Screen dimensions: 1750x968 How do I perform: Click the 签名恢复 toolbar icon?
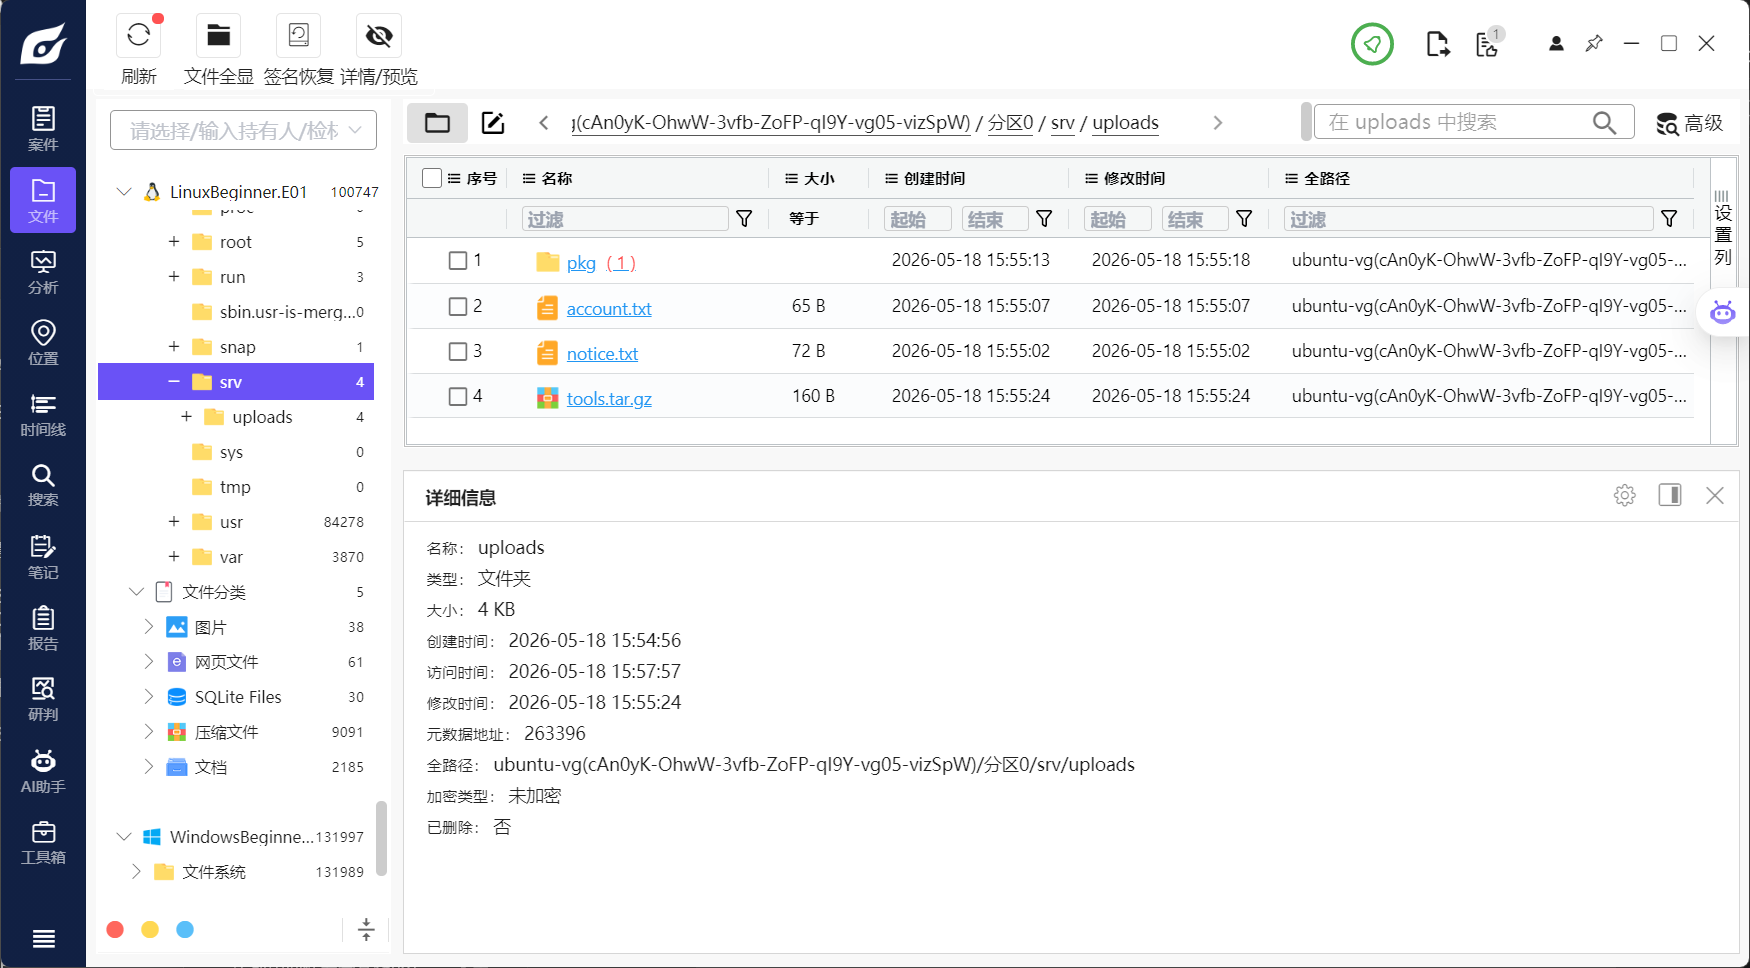pos(298,35)
